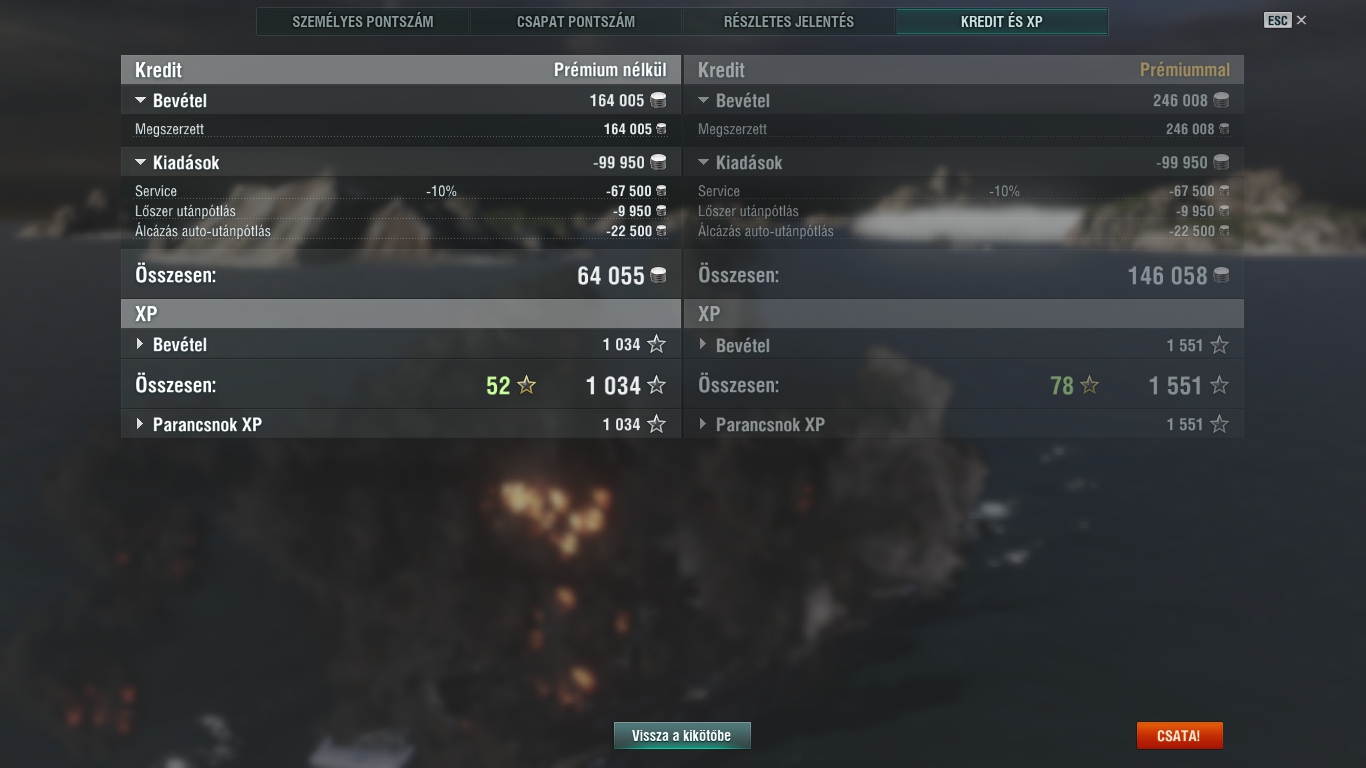Click the star icon beside 1 034 total XP
Image resolution: width=1366 pixels, height=768 pixels.
click(656, 385)
